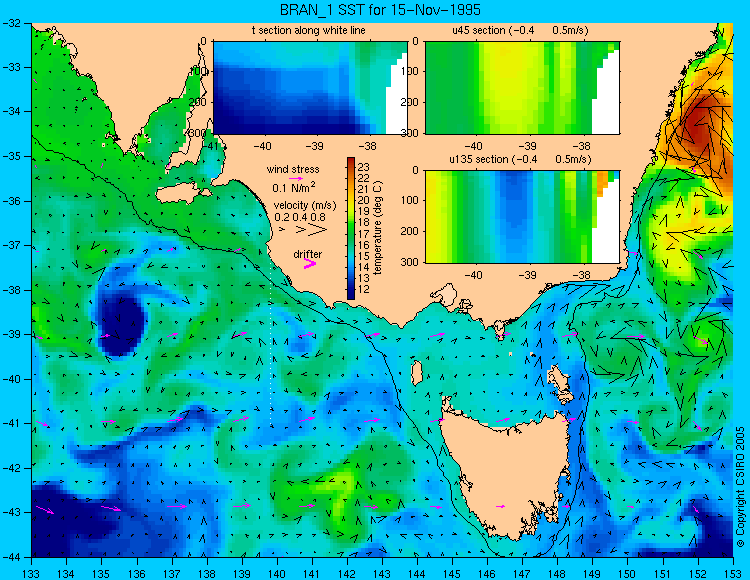This screenshot has height=580, width=750.
Task: Click the u45 section heading text
Action: pyautogui.click(x=520, y=30)
